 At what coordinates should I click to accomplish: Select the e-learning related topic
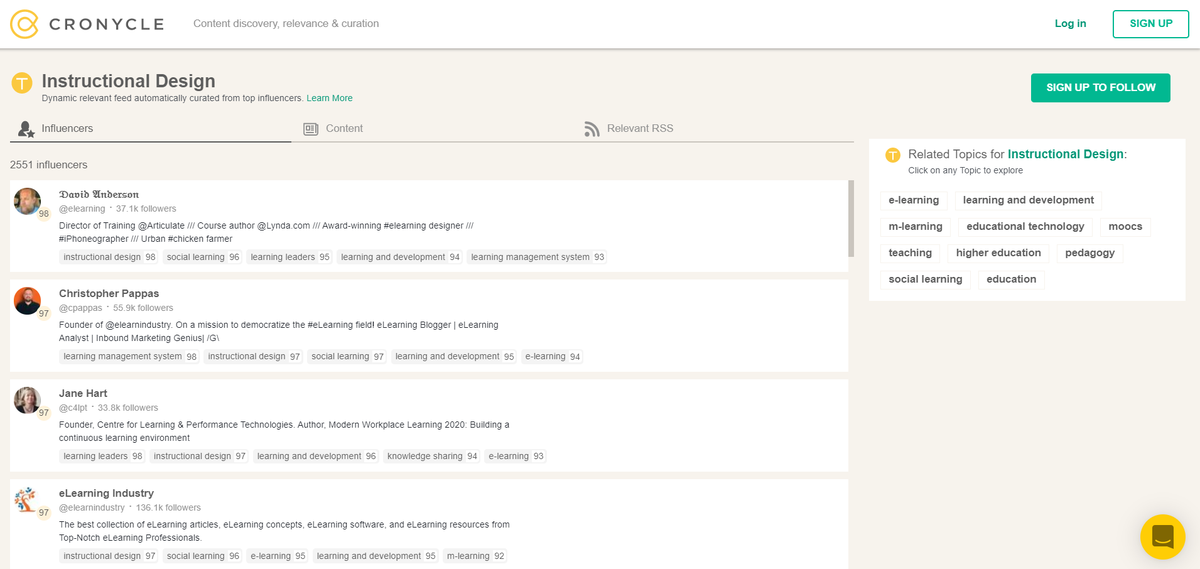pos(914,200)
